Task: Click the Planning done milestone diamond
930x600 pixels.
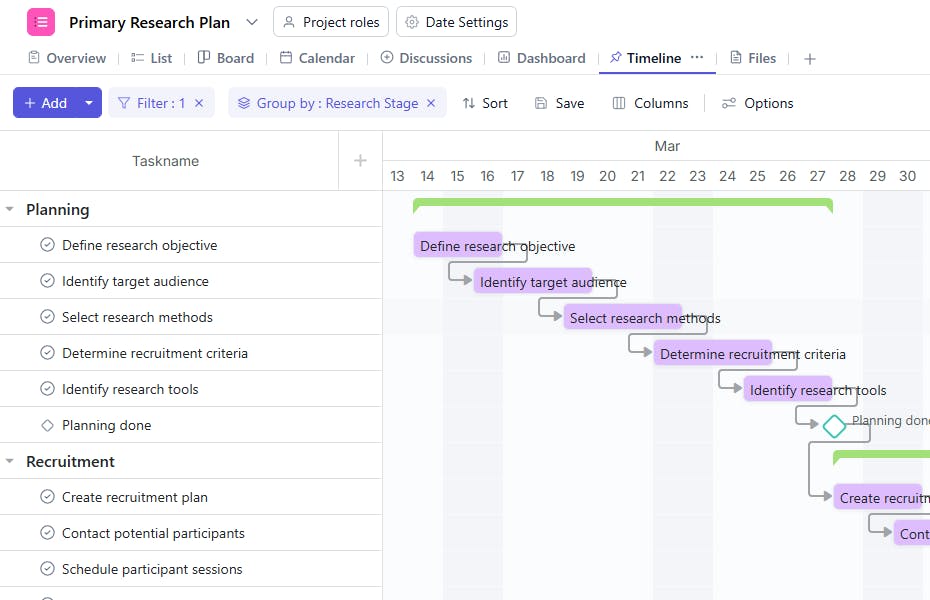Action: (x=834, y=426)
